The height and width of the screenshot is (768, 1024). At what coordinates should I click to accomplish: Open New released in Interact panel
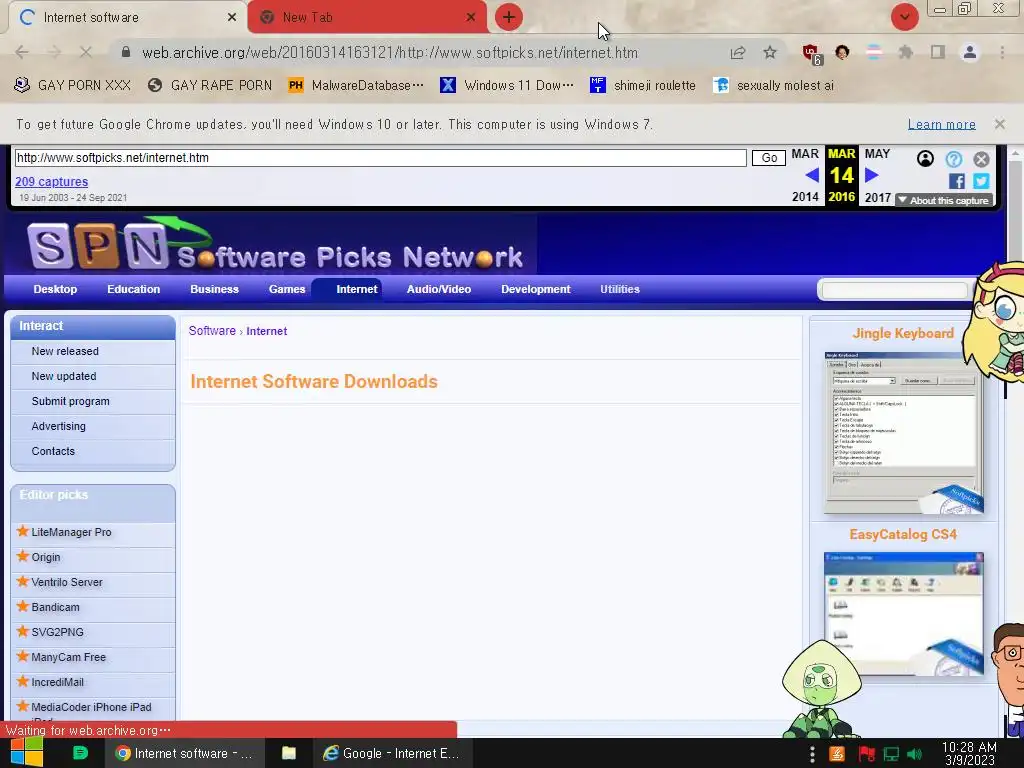point(65,351)
